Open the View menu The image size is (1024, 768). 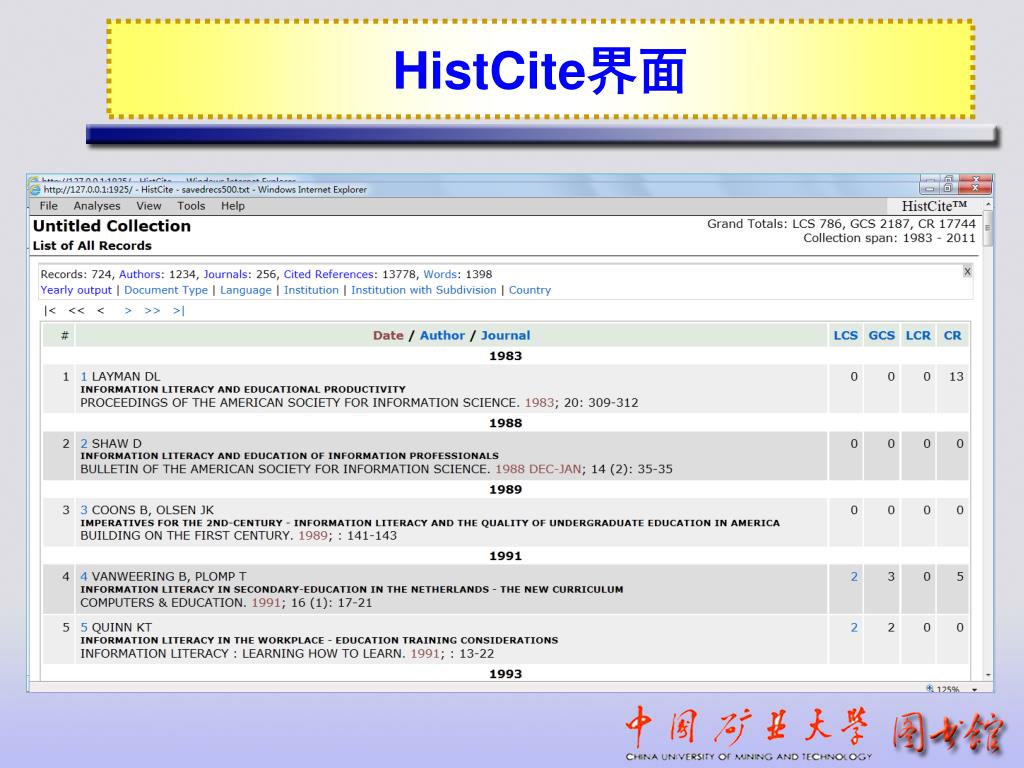pos(149,206)
